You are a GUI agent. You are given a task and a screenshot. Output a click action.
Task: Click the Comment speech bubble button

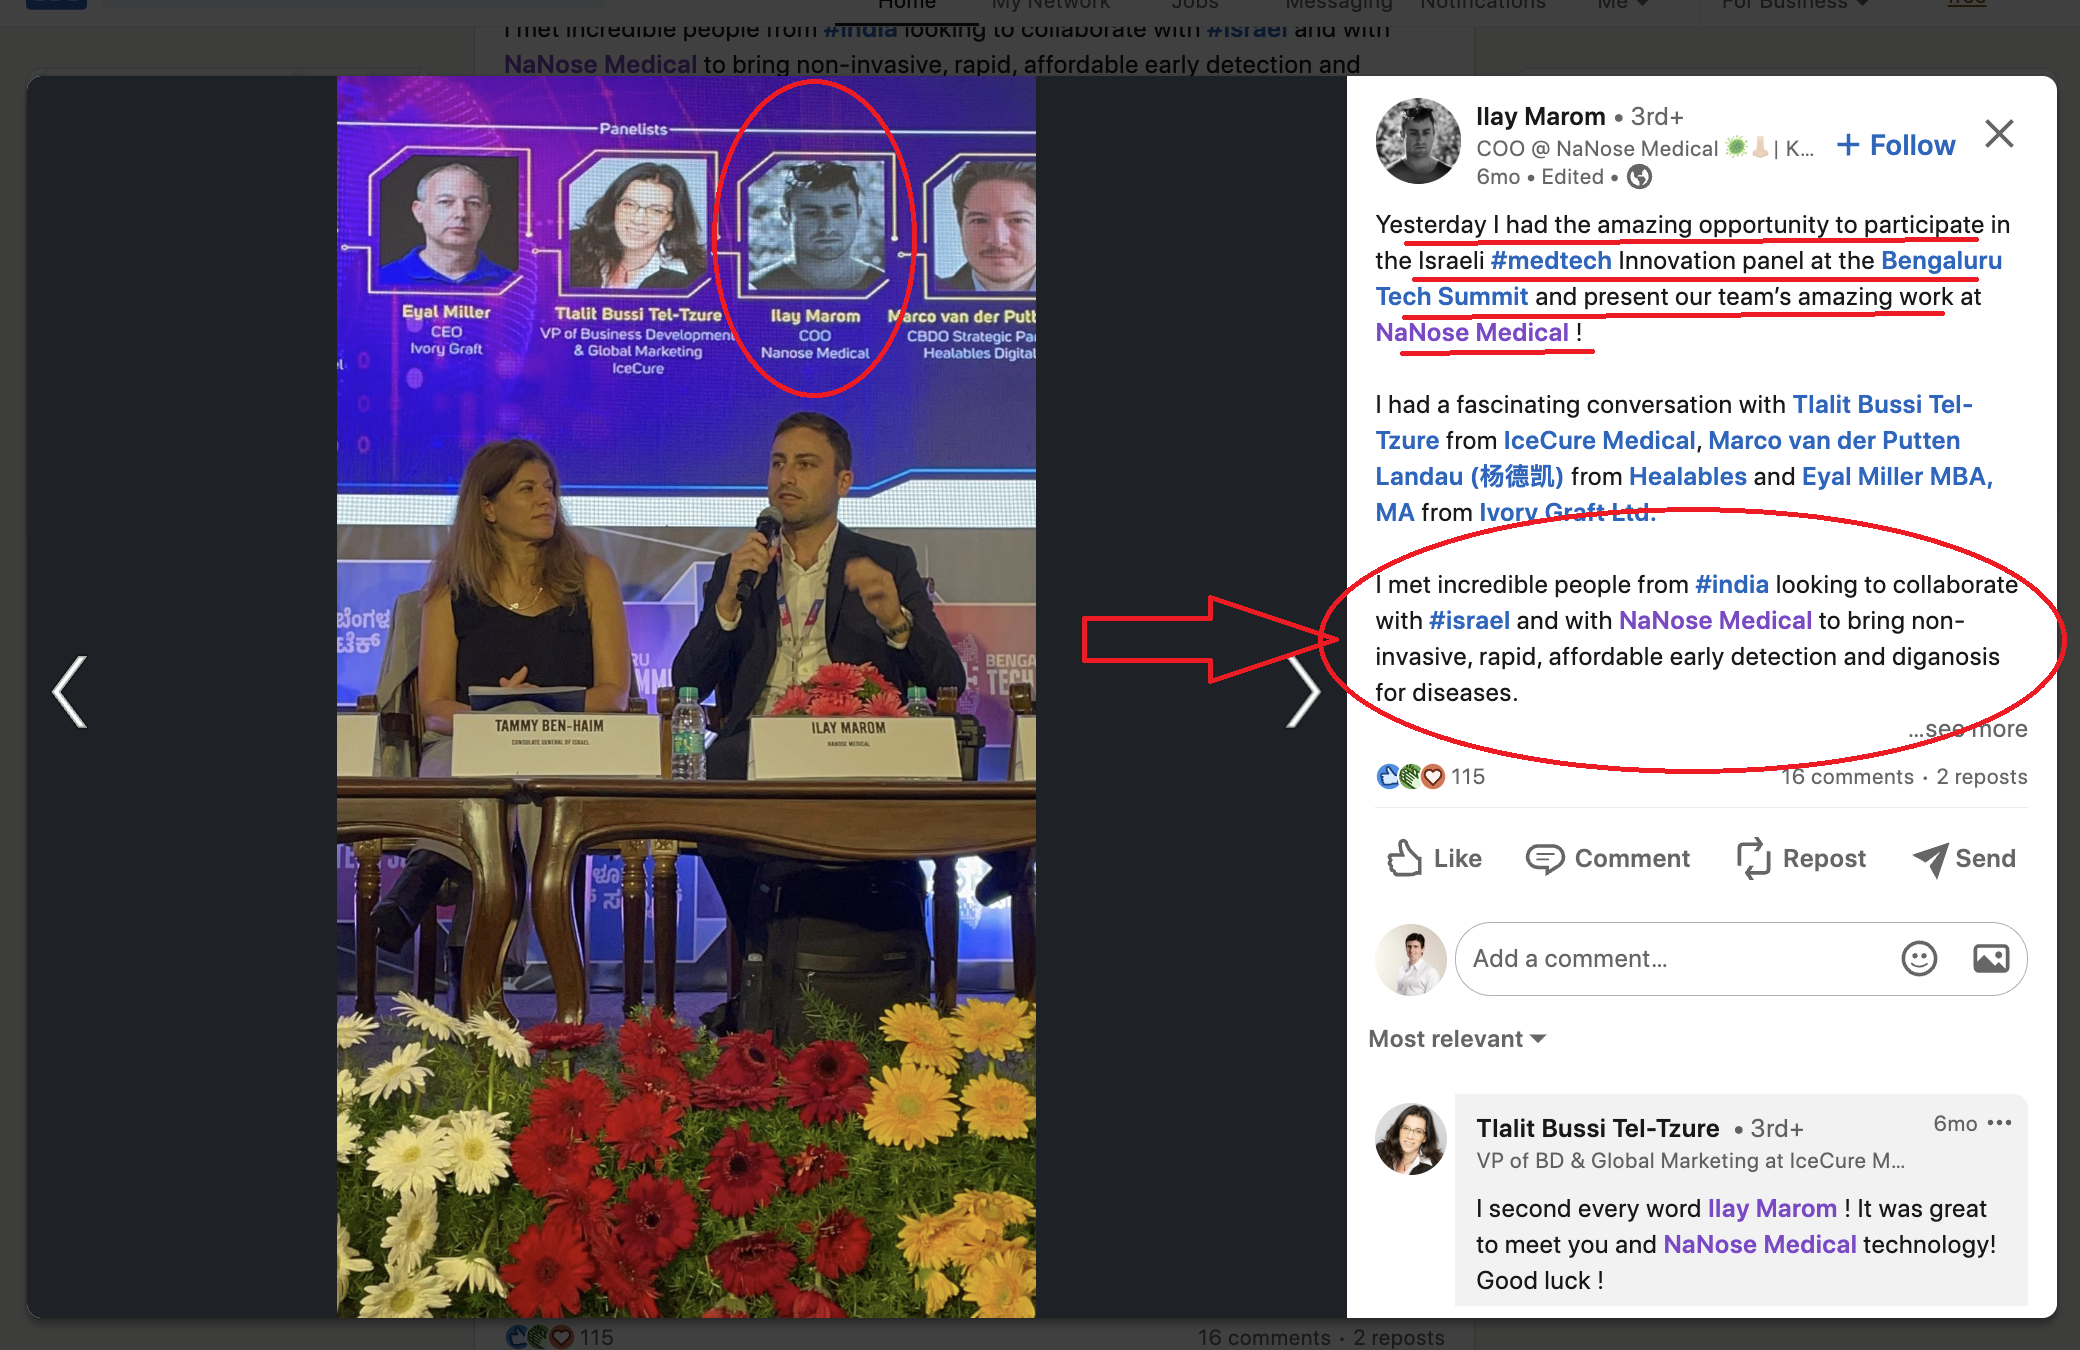pyautogui.click(x=1607, y=858)
